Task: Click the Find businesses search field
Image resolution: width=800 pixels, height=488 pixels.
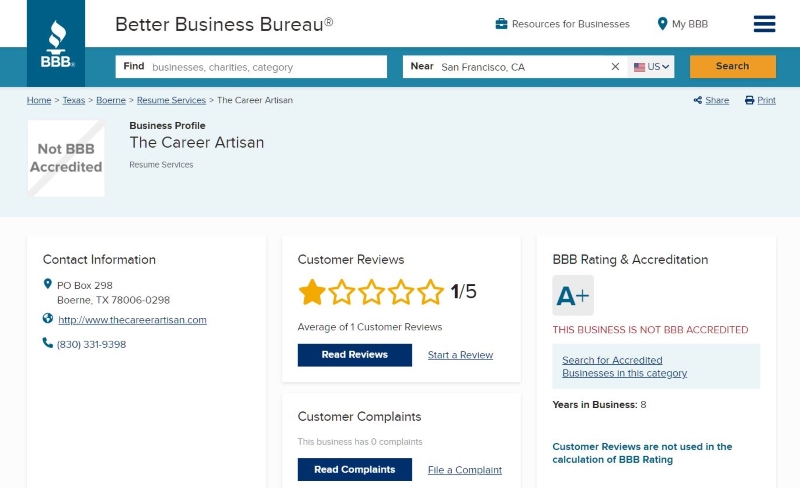Action: [x=251, y=67]
